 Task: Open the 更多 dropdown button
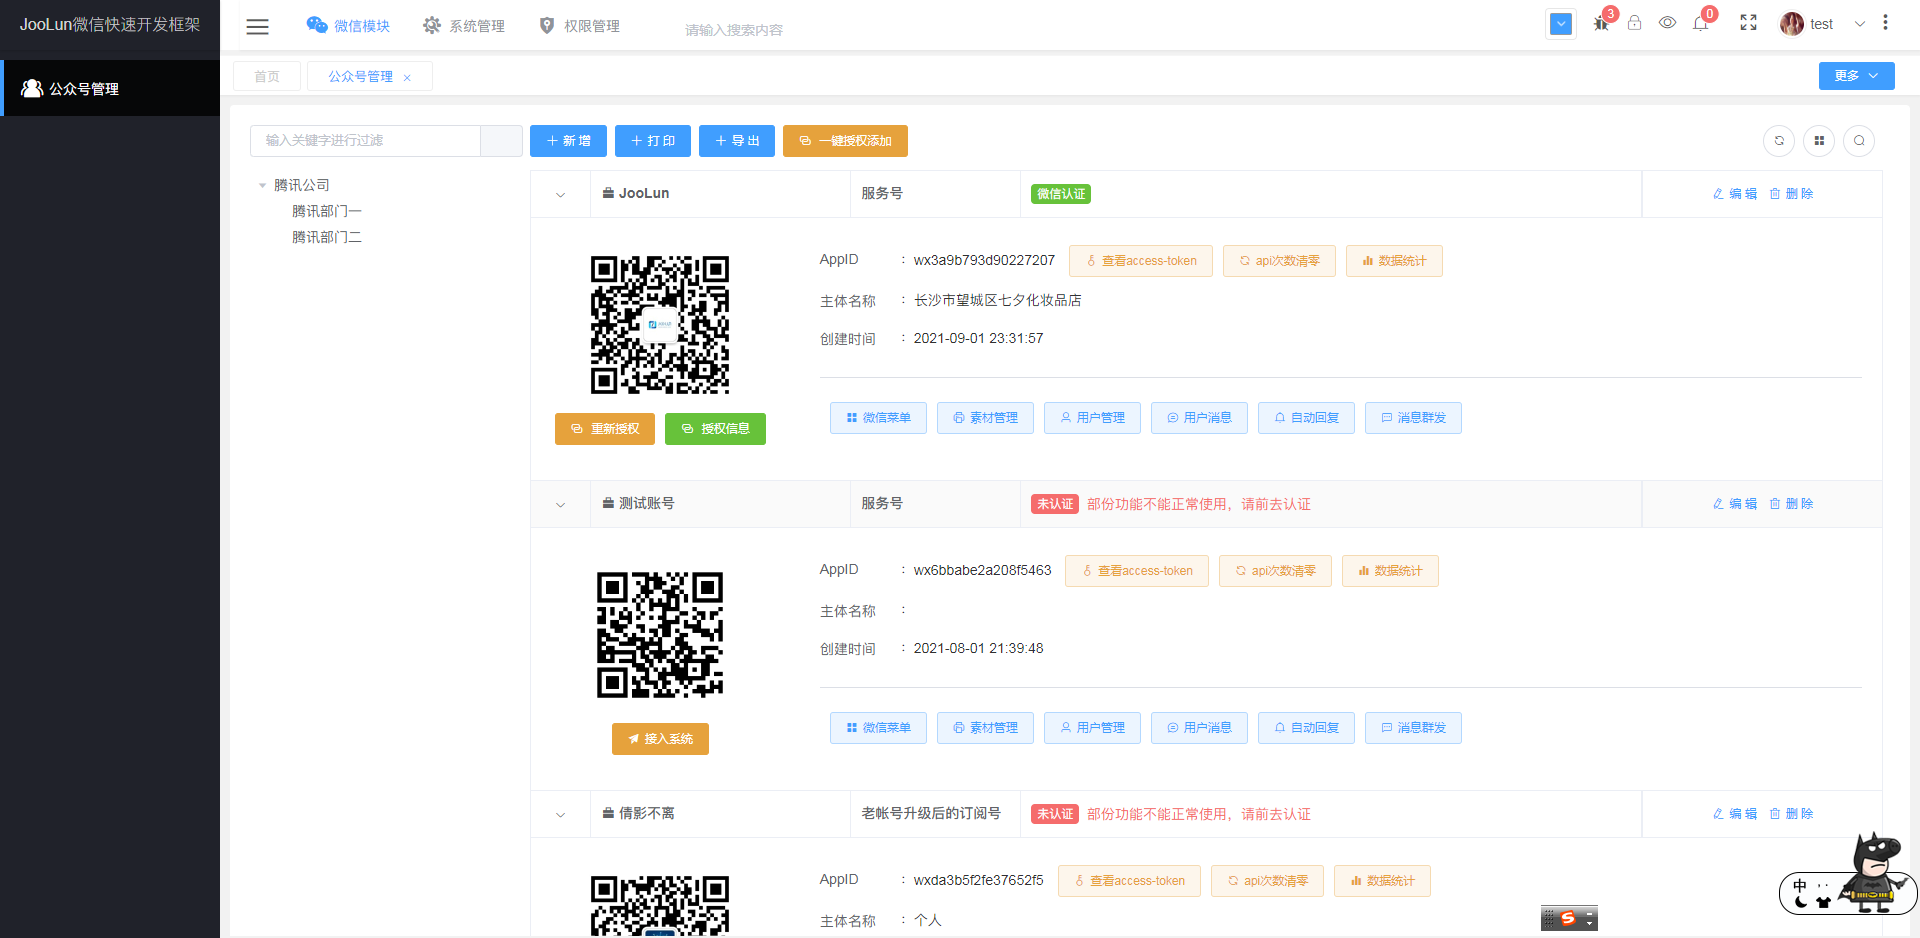[x=1856, y=76]
